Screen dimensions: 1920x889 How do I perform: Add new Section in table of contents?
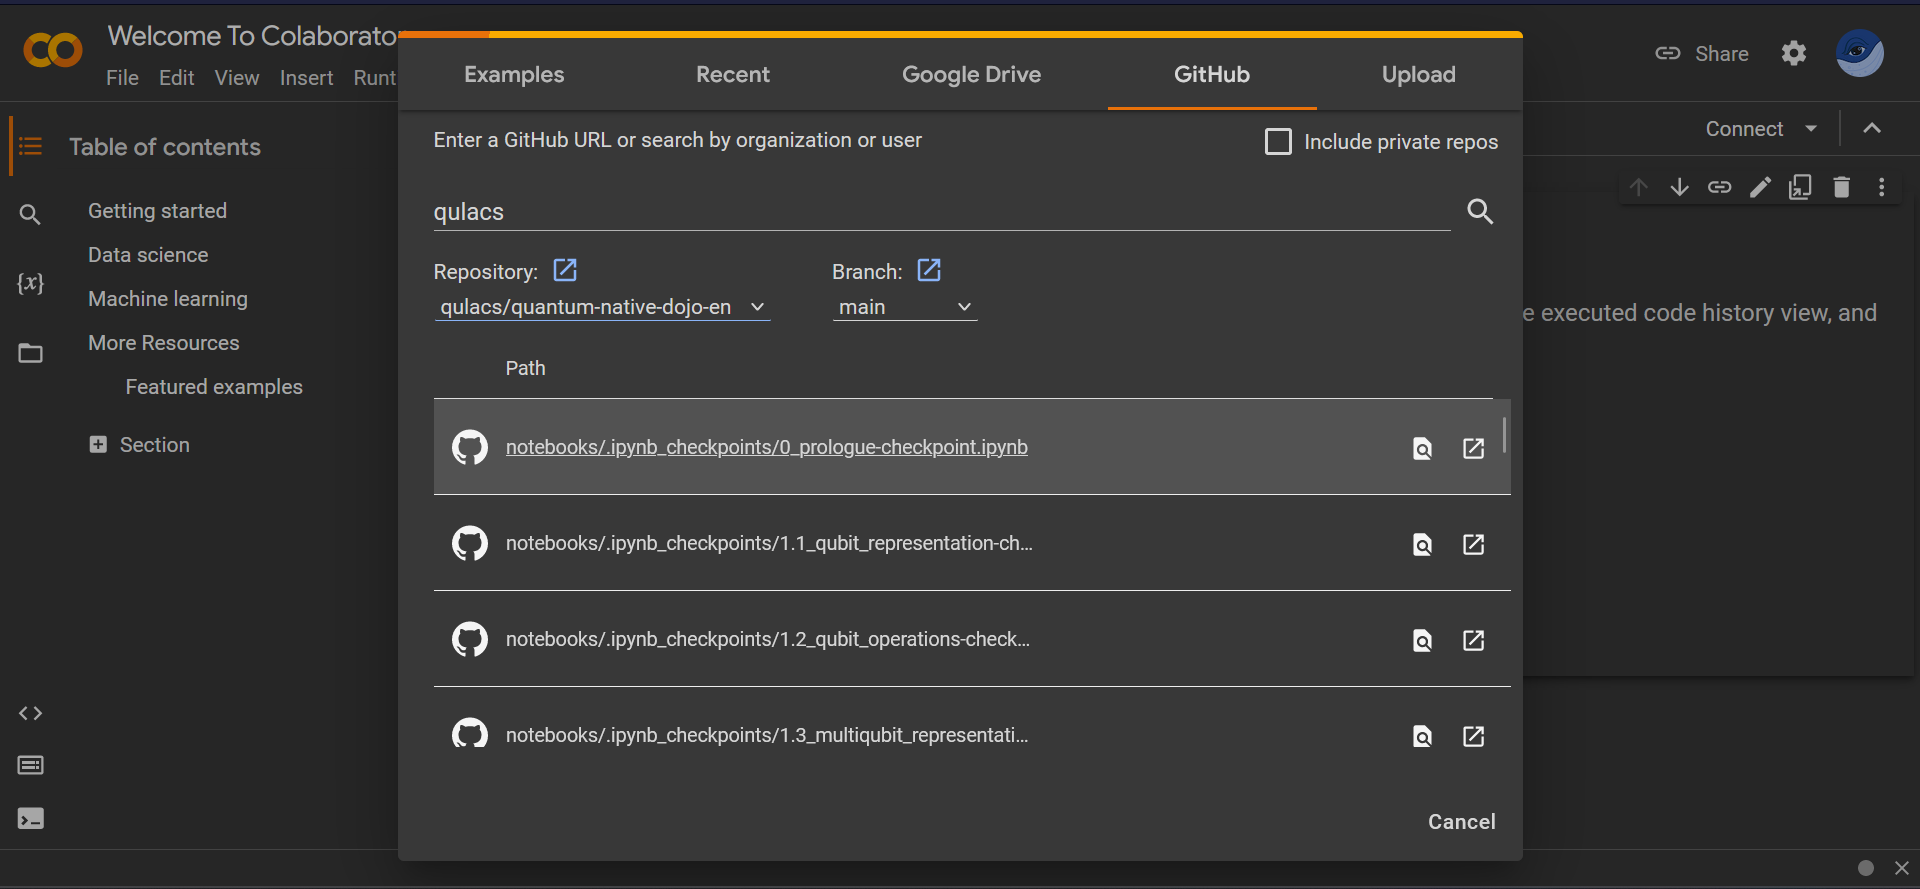tap(139, 445)
